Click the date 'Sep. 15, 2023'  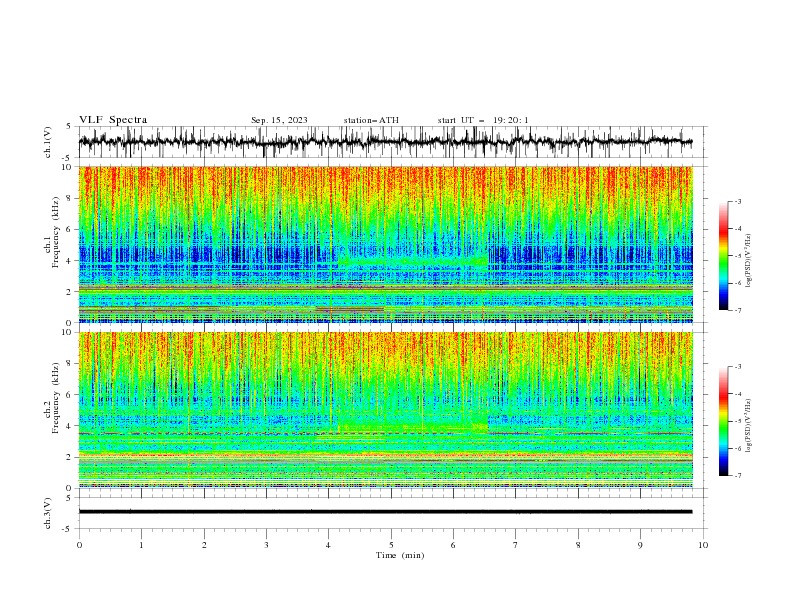click(x=279, y=120)
